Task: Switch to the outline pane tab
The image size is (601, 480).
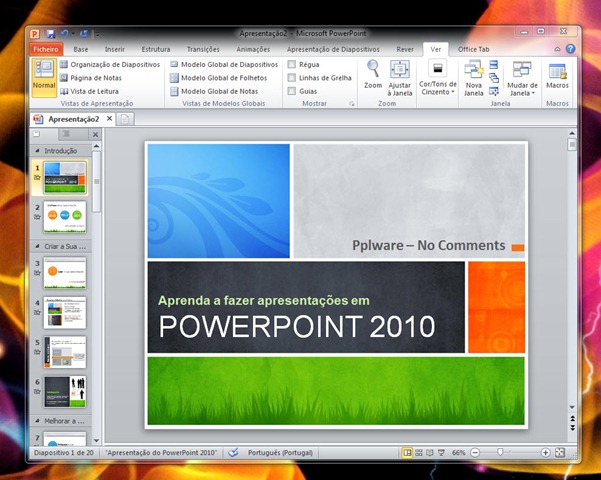Action: point(66,134)
